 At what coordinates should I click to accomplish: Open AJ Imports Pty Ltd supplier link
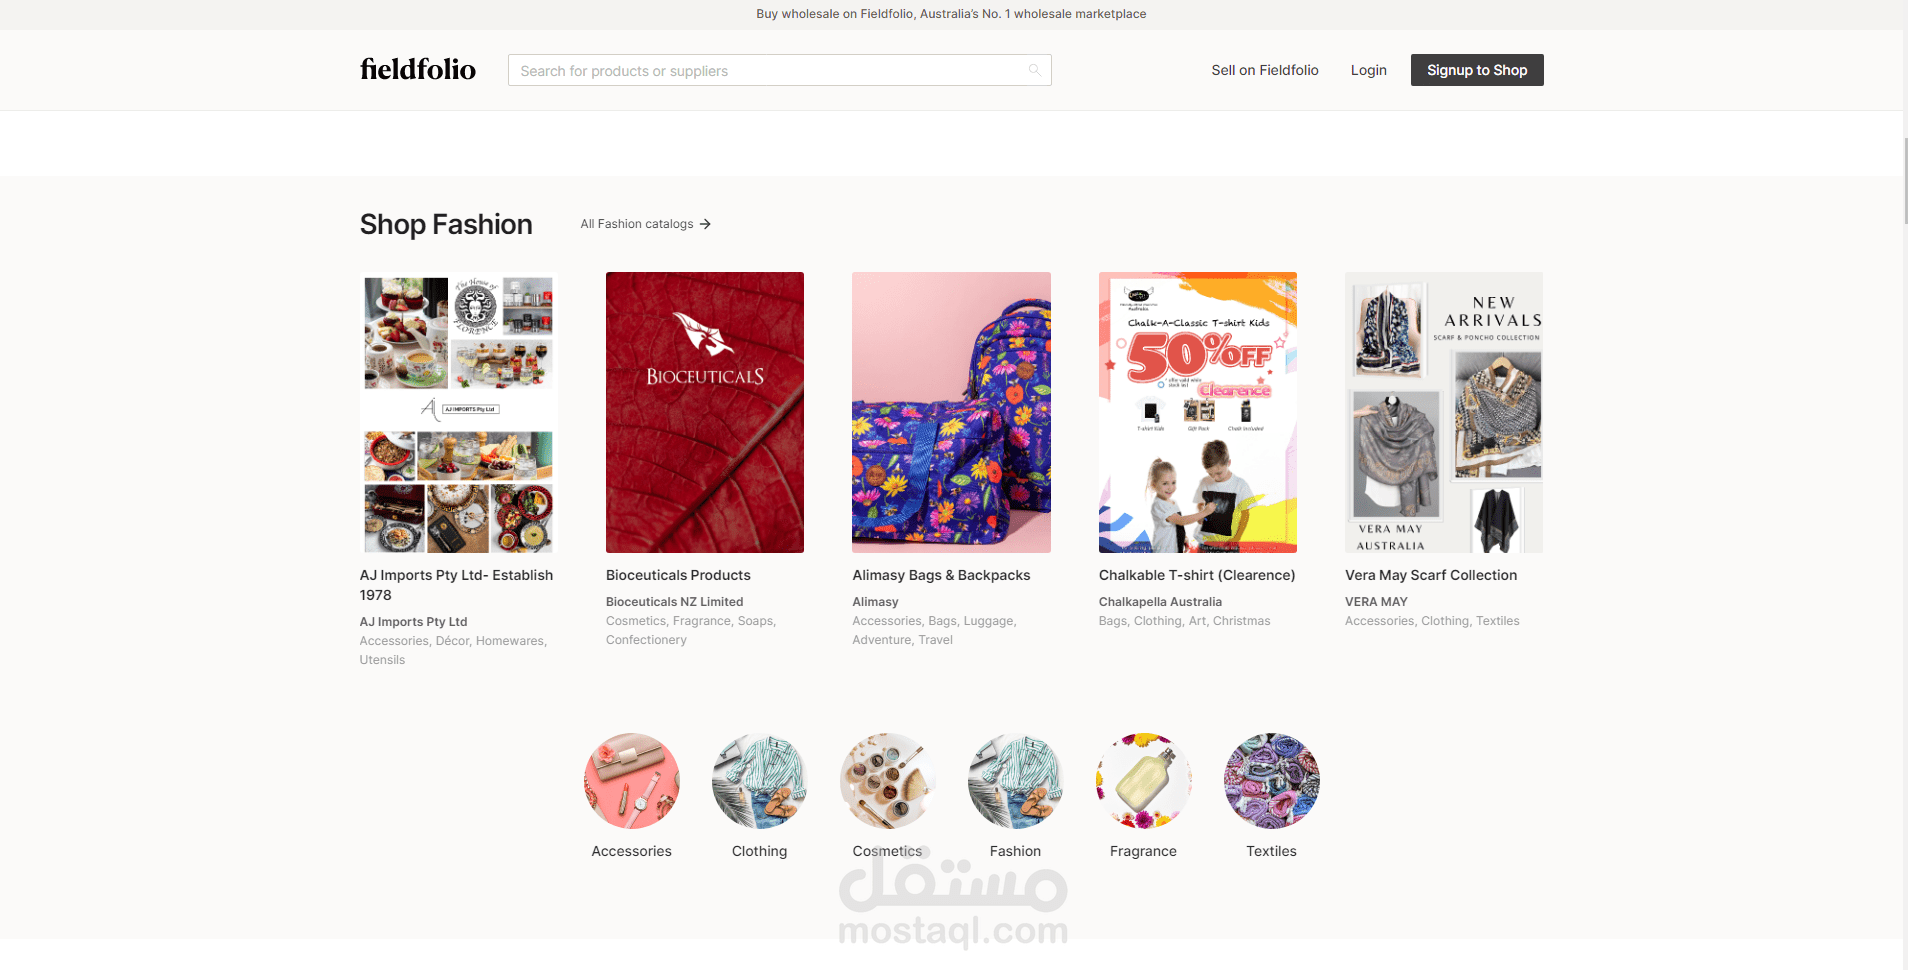(413, 622)
